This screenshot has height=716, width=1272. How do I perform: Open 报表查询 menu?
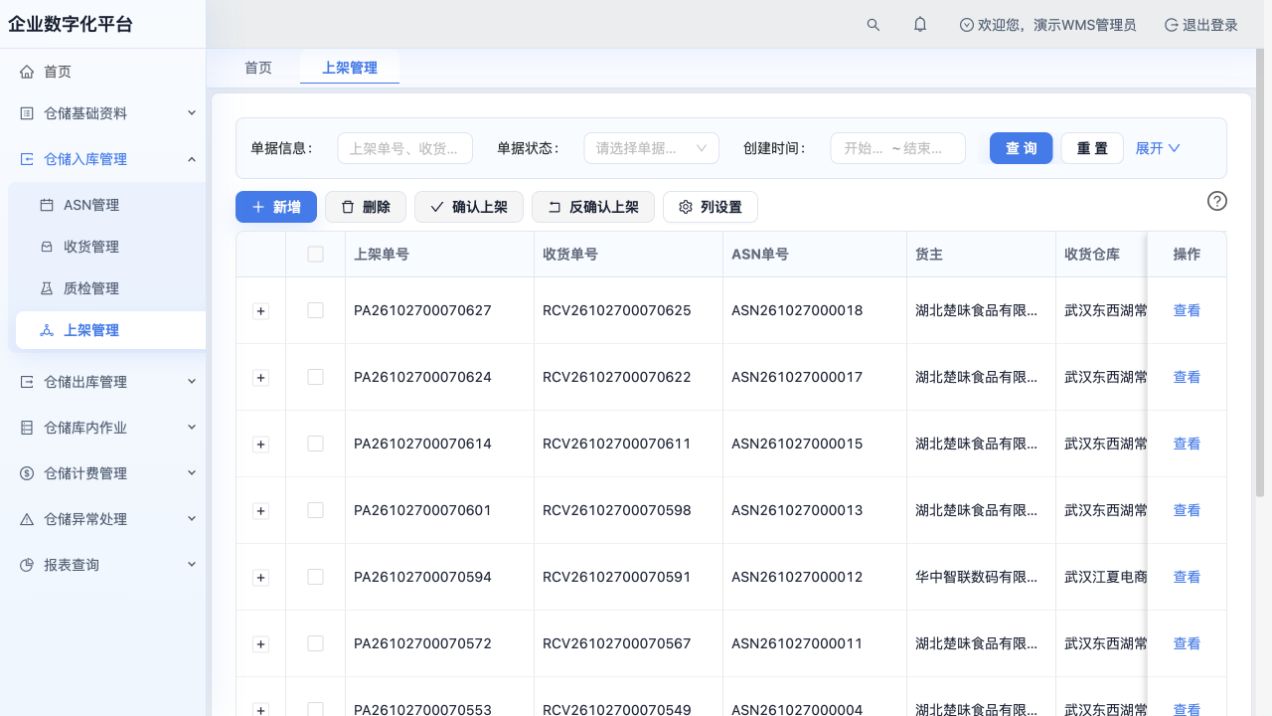[103, 565]
